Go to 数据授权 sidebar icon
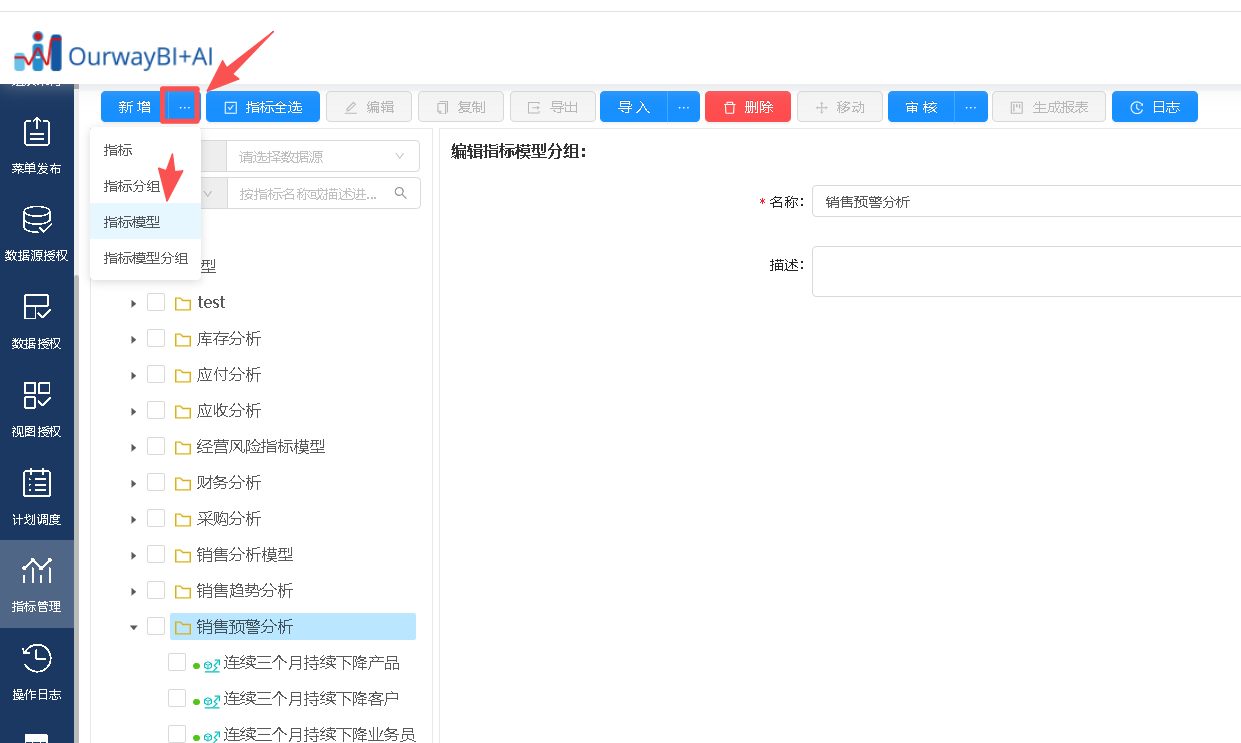 36,307
